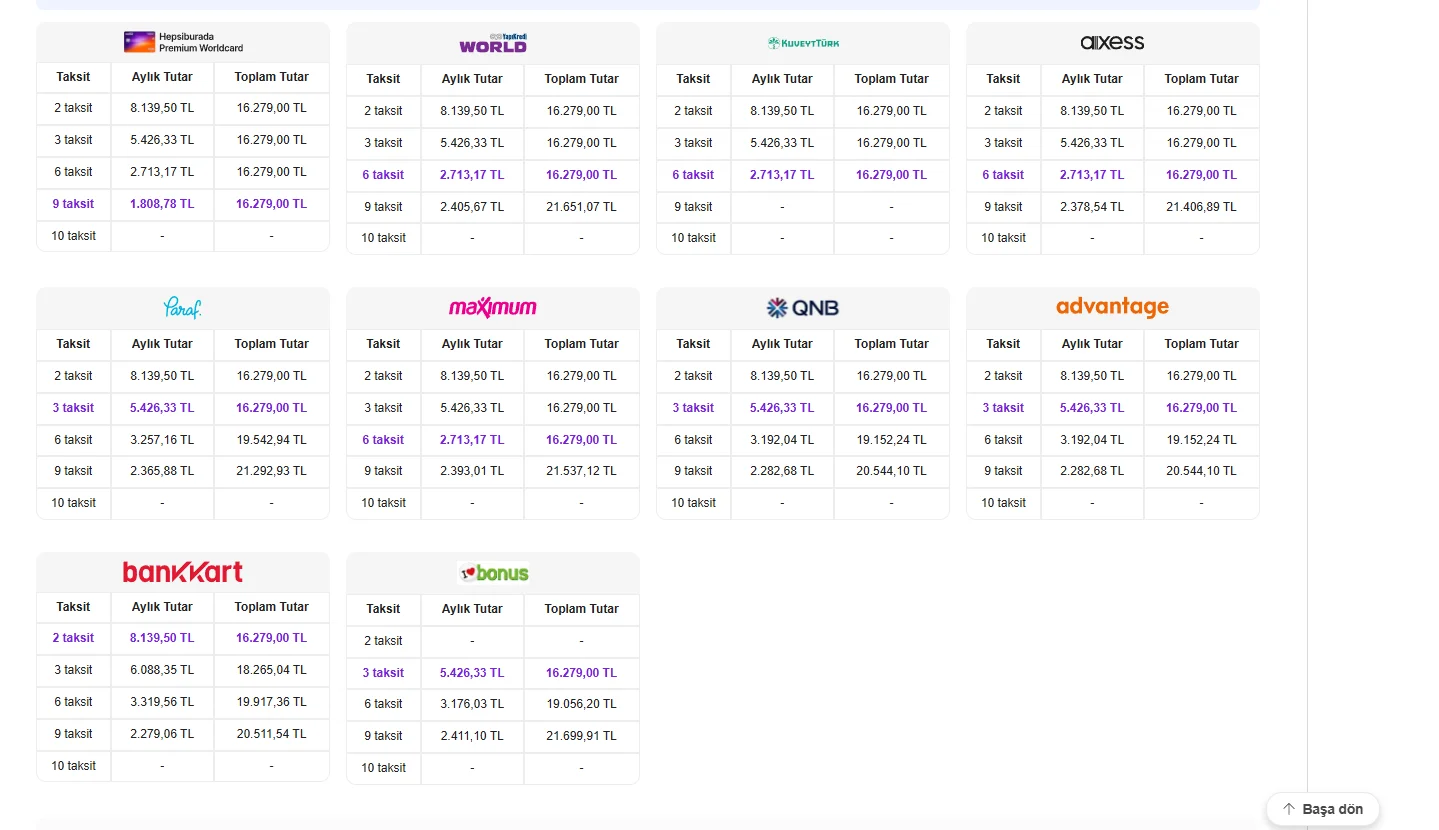Click the Başa dön button
This screenshot has width=1439, height=830.
[x=1323, y=809]
